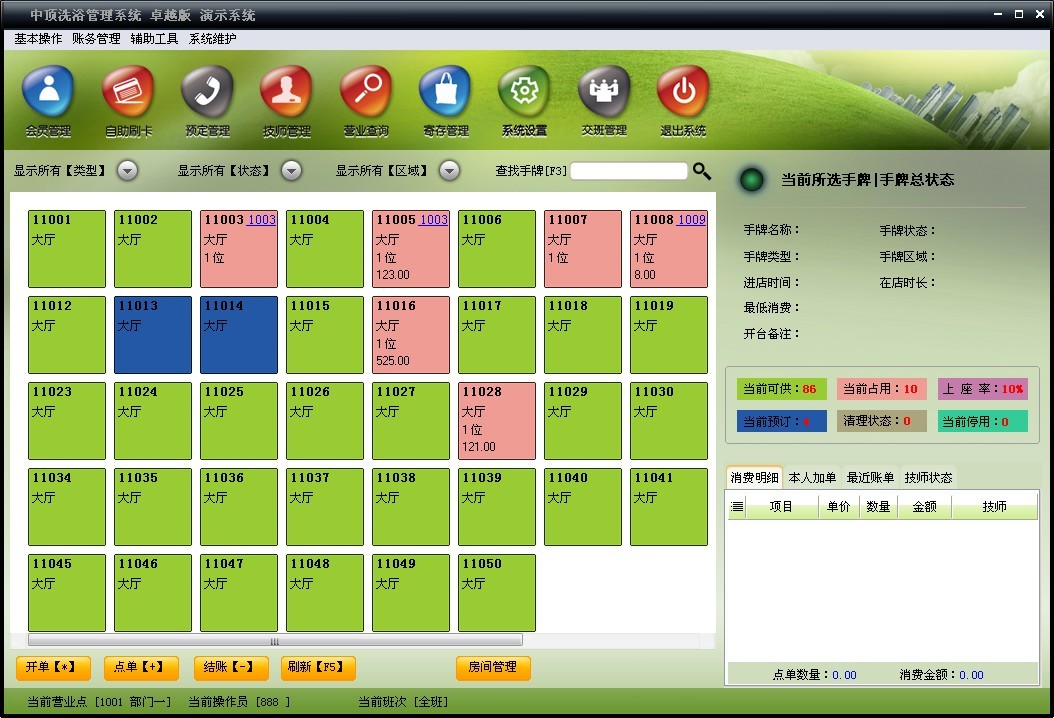Select occupied card 11007
This screenshot has height=718, width=1054.
click(583, 249)
